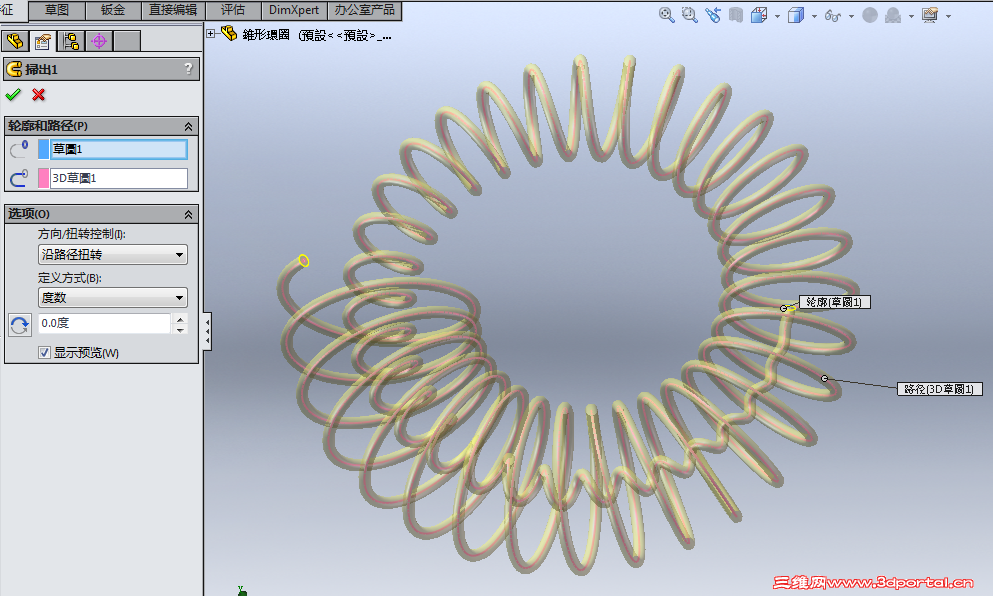Click 掃出1 title bar
The width and height of the screenshot is (993, 596).
pos(101,69)
